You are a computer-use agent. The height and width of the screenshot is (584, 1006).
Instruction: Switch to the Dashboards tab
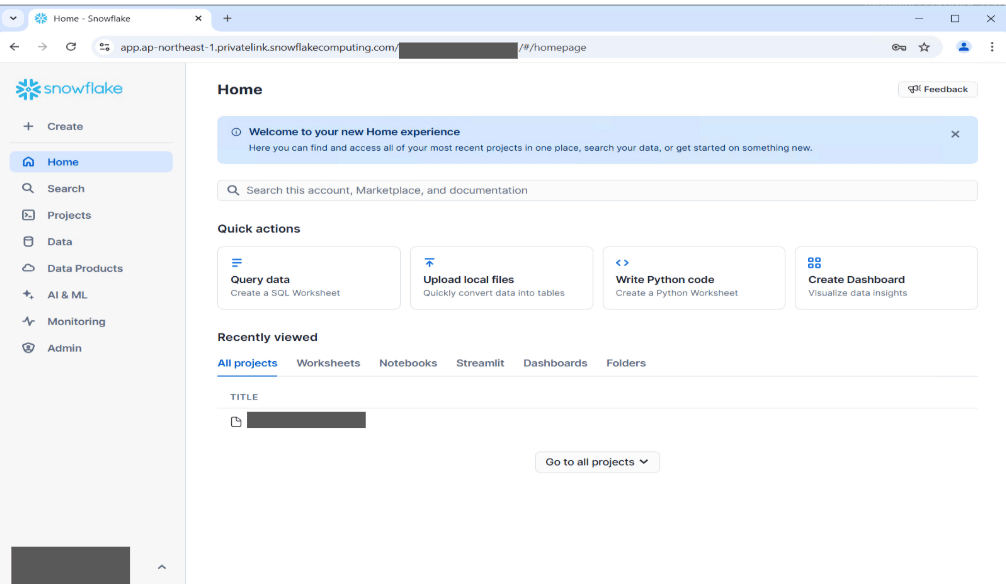pyautogui.click(x=555, y=363)
